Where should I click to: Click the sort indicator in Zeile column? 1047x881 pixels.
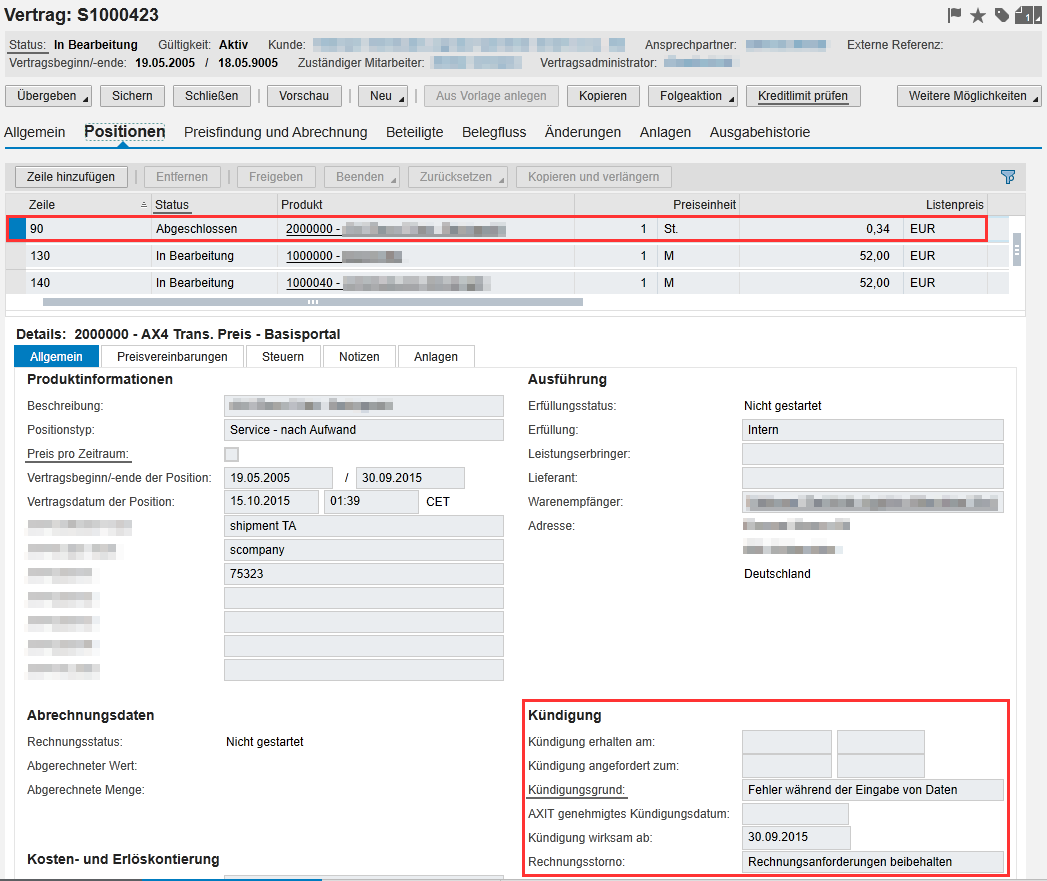[x=144, y=204]
